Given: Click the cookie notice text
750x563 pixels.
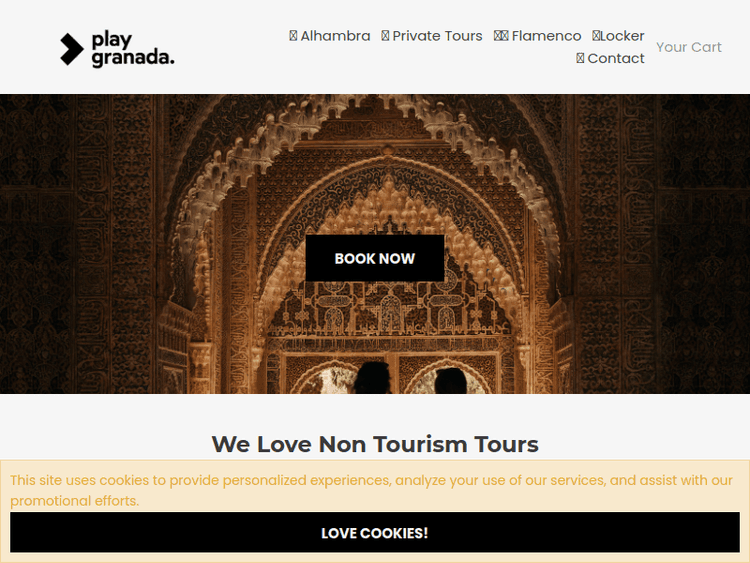Looking at the screenshot, I should (x=371, y=490).
